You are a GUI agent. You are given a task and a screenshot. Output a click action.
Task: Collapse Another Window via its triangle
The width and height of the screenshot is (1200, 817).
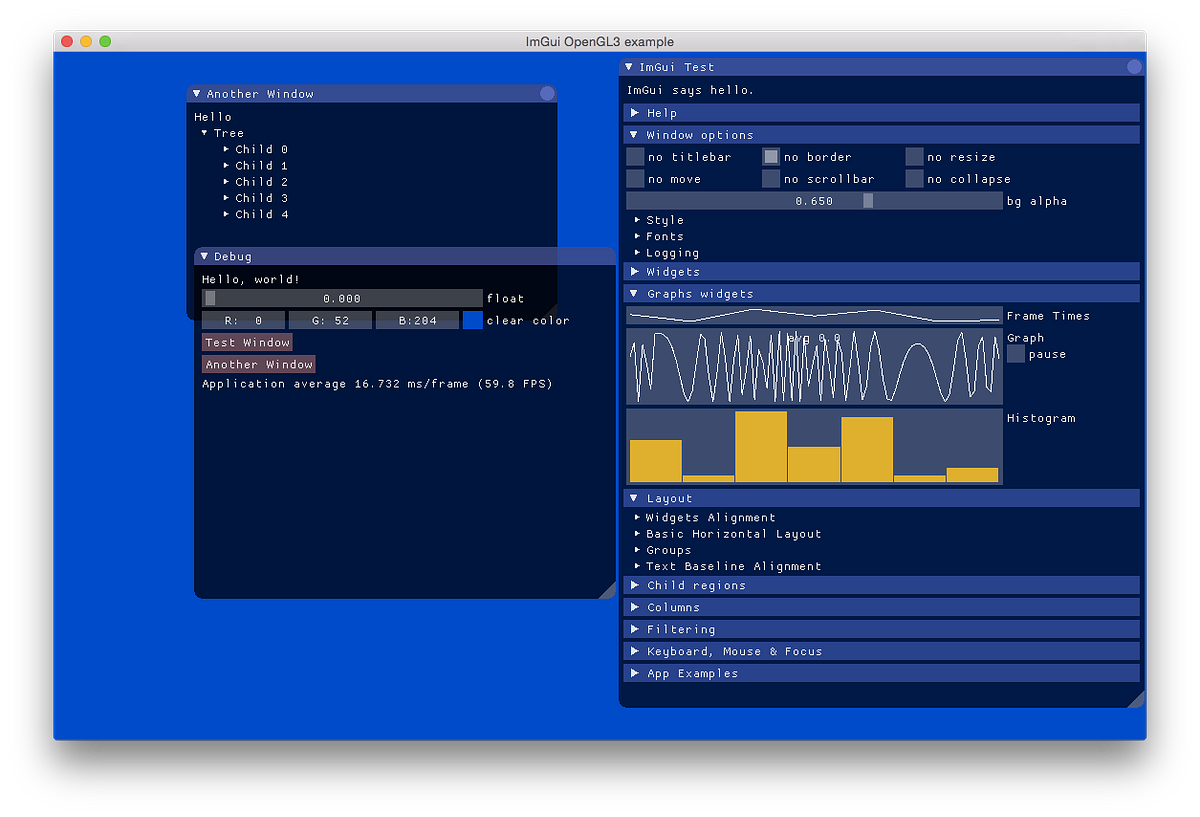click(196, 93)
